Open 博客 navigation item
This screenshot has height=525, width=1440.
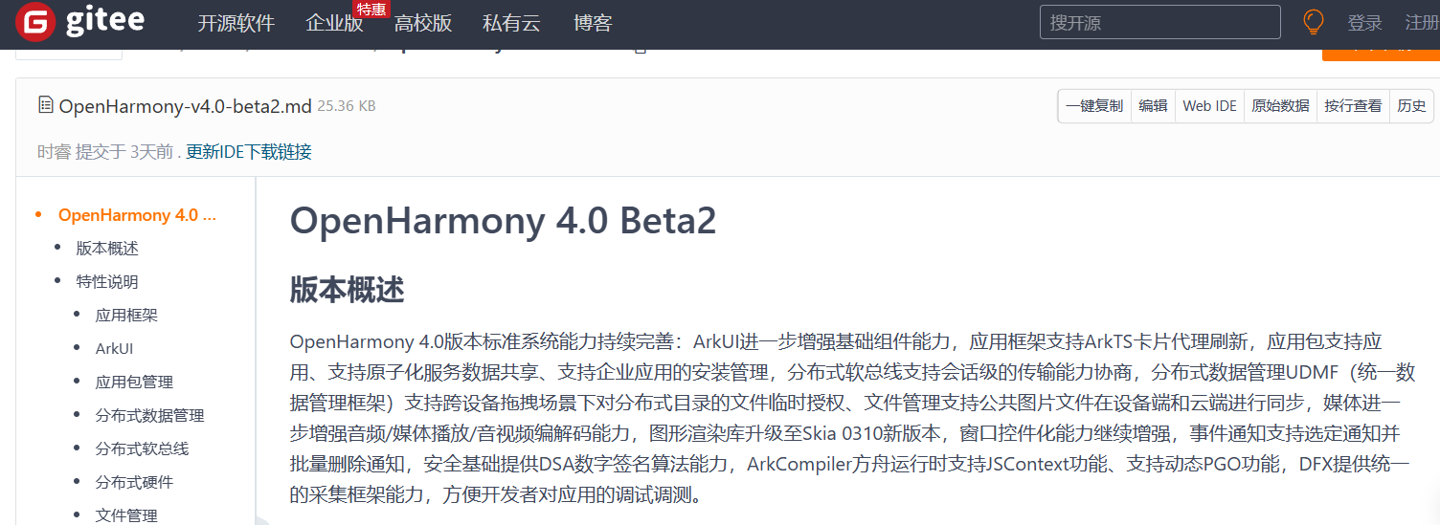tap(593, 23)
